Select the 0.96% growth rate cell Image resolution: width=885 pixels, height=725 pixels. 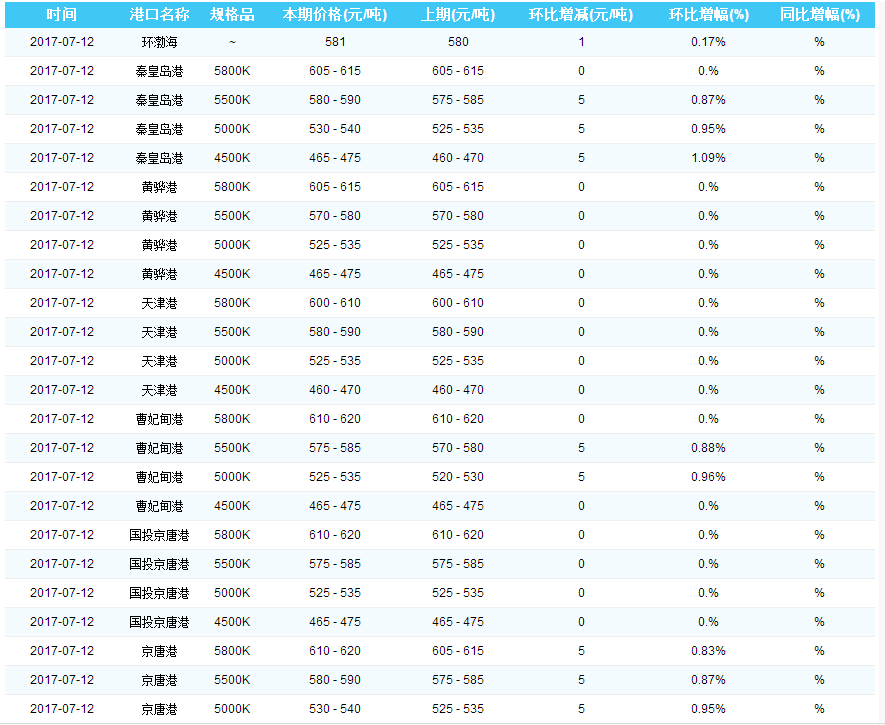pyautogui.click(x=708, y=477)
